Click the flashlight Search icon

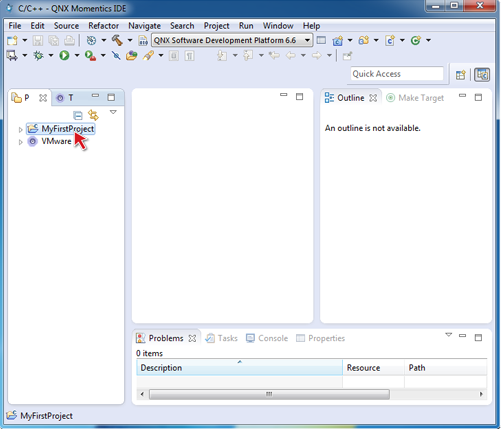148,55
